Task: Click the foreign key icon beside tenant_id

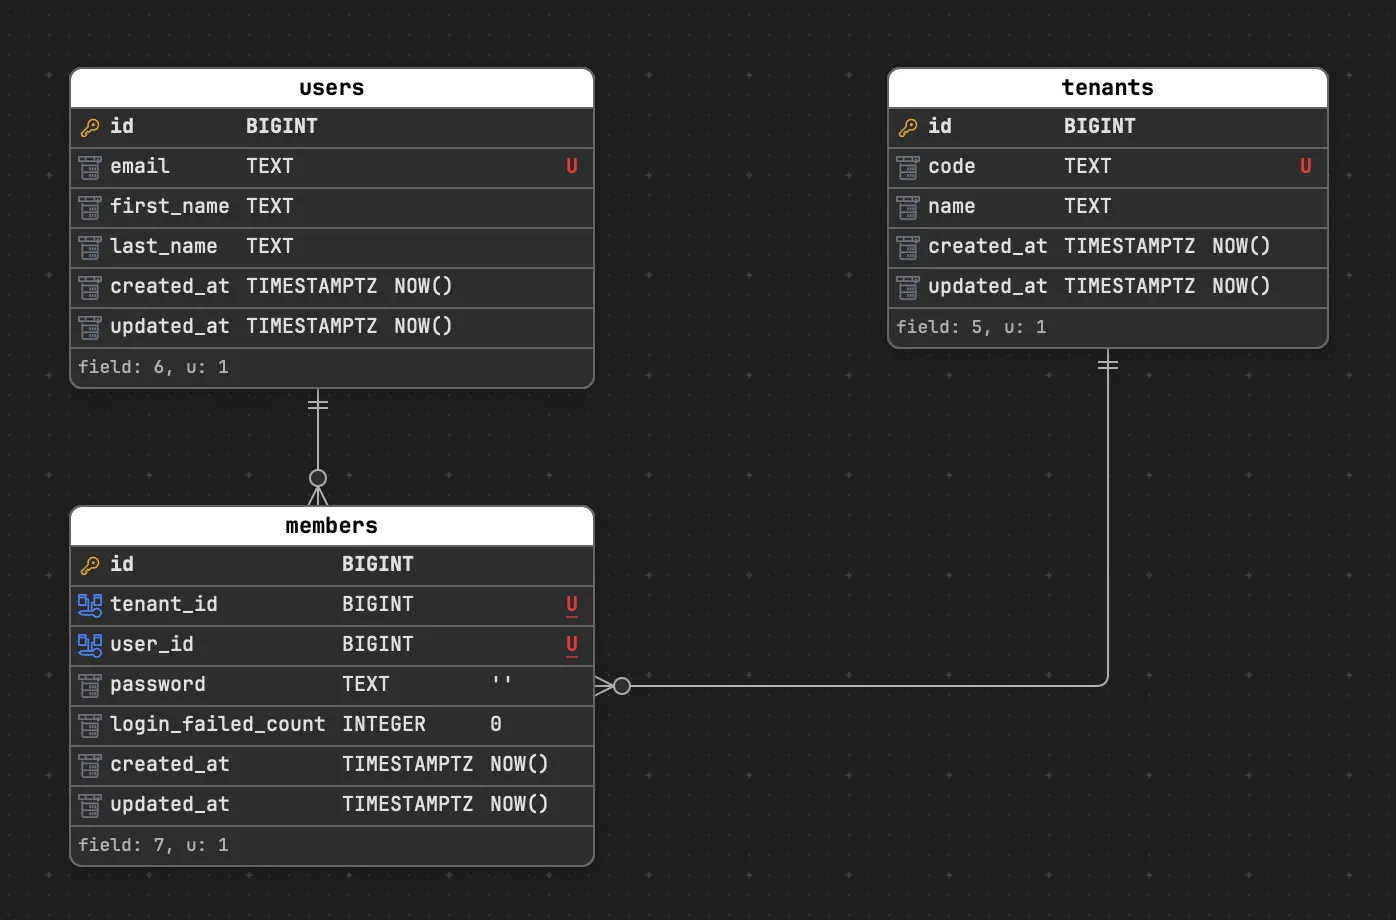Action: pyautogui.click(x=90, y=605)
